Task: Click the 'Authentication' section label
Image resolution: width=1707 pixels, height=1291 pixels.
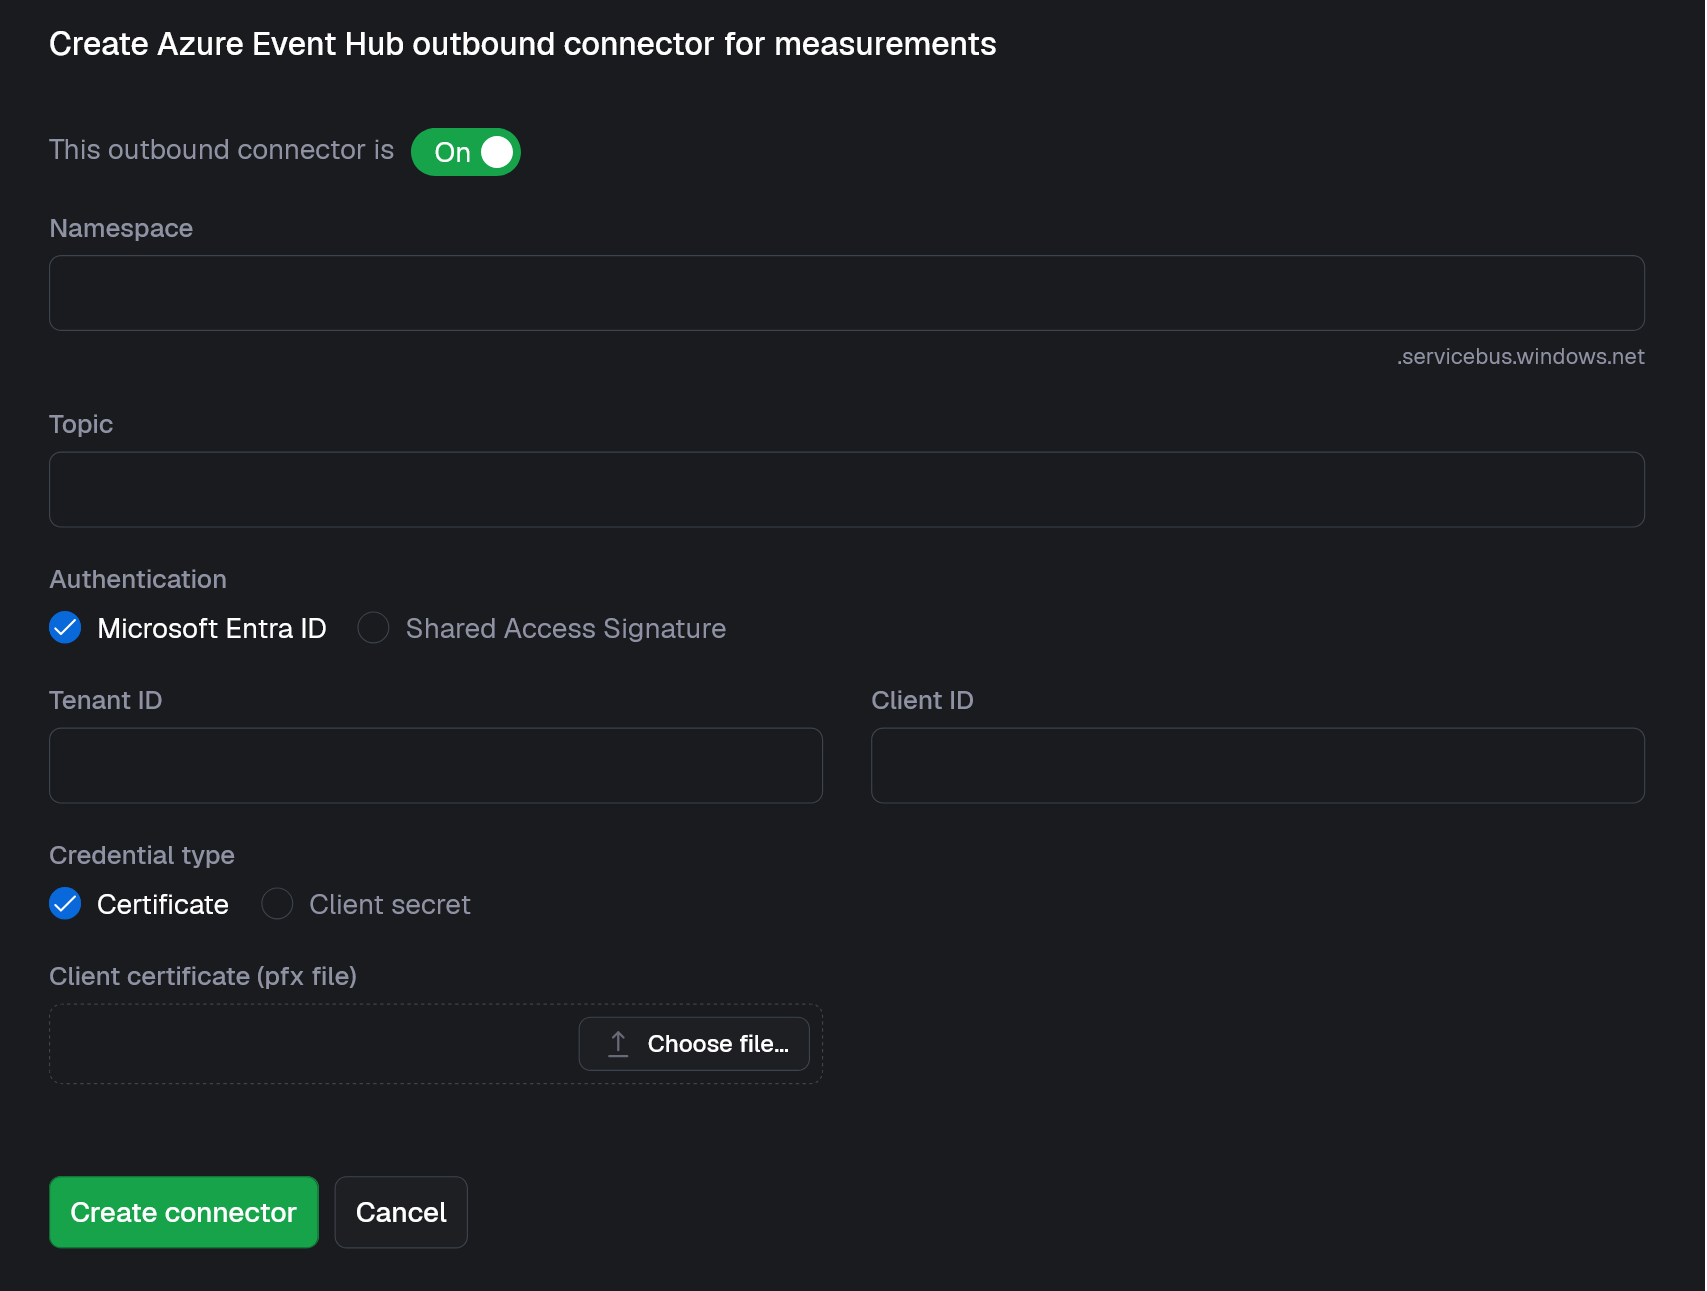Action: 138,579
